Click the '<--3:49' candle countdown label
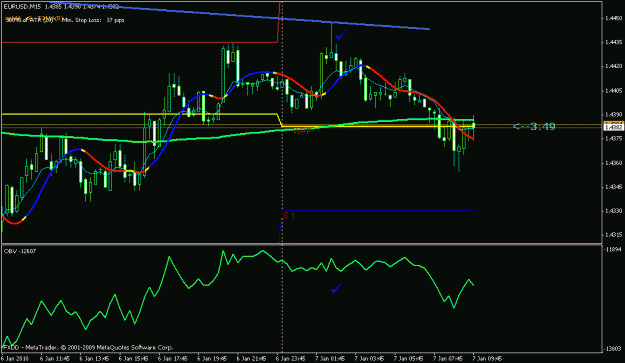625x363 pixels. [534, 127]
